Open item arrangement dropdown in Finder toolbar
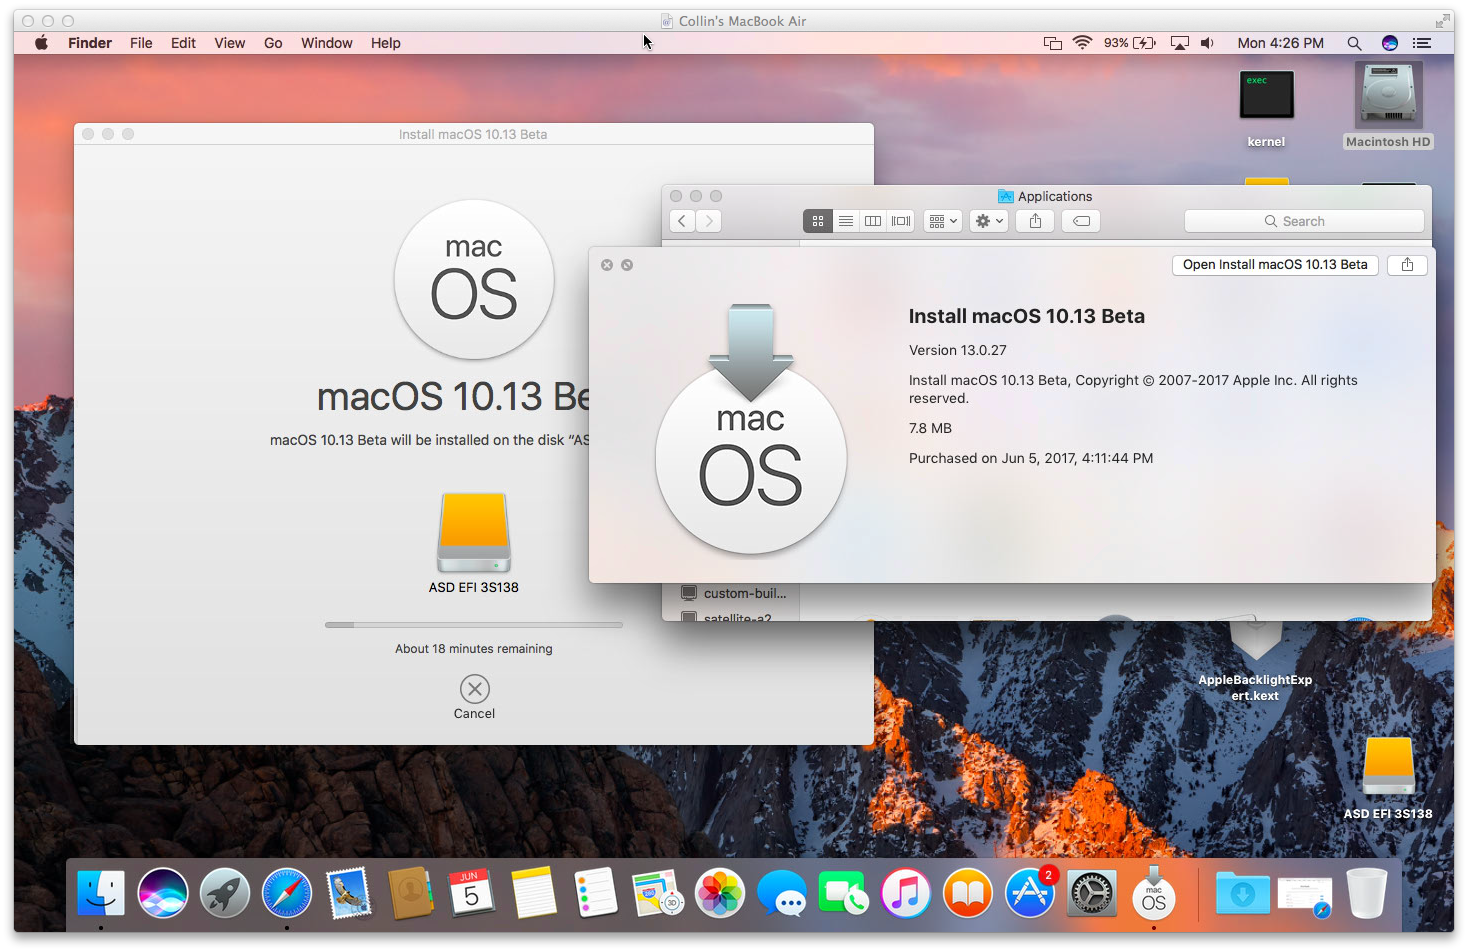The height and width of the screenshot is (952, 1468). click(943, 221)
